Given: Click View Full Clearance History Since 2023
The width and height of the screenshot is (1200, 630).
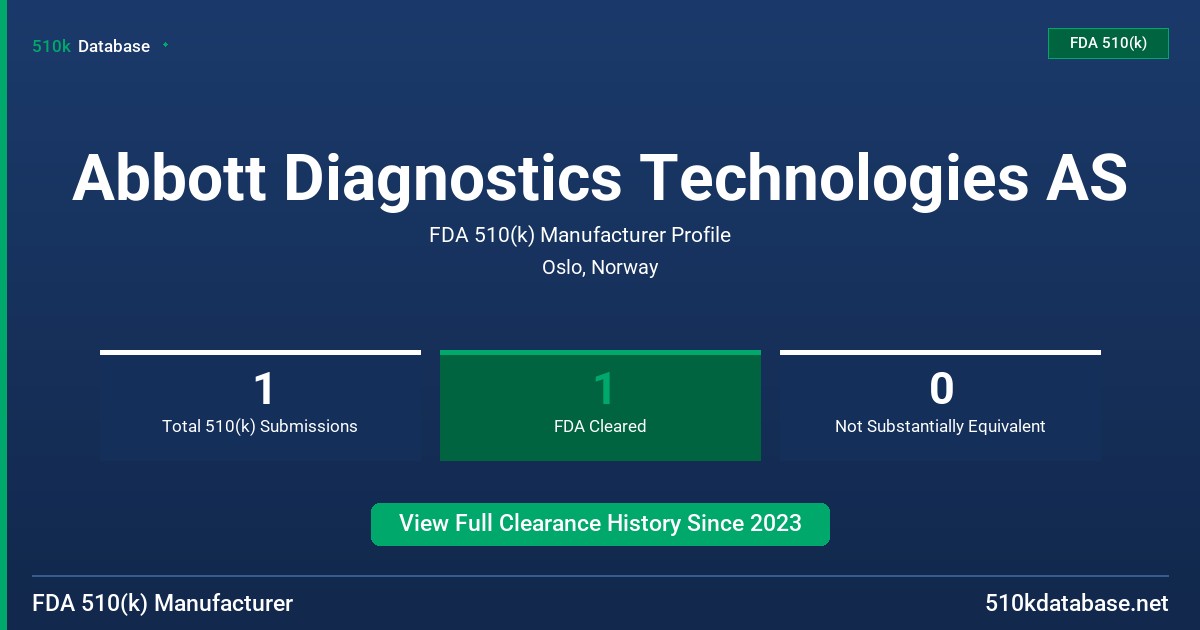Looking at the screenshot, I should click(600, 524).
